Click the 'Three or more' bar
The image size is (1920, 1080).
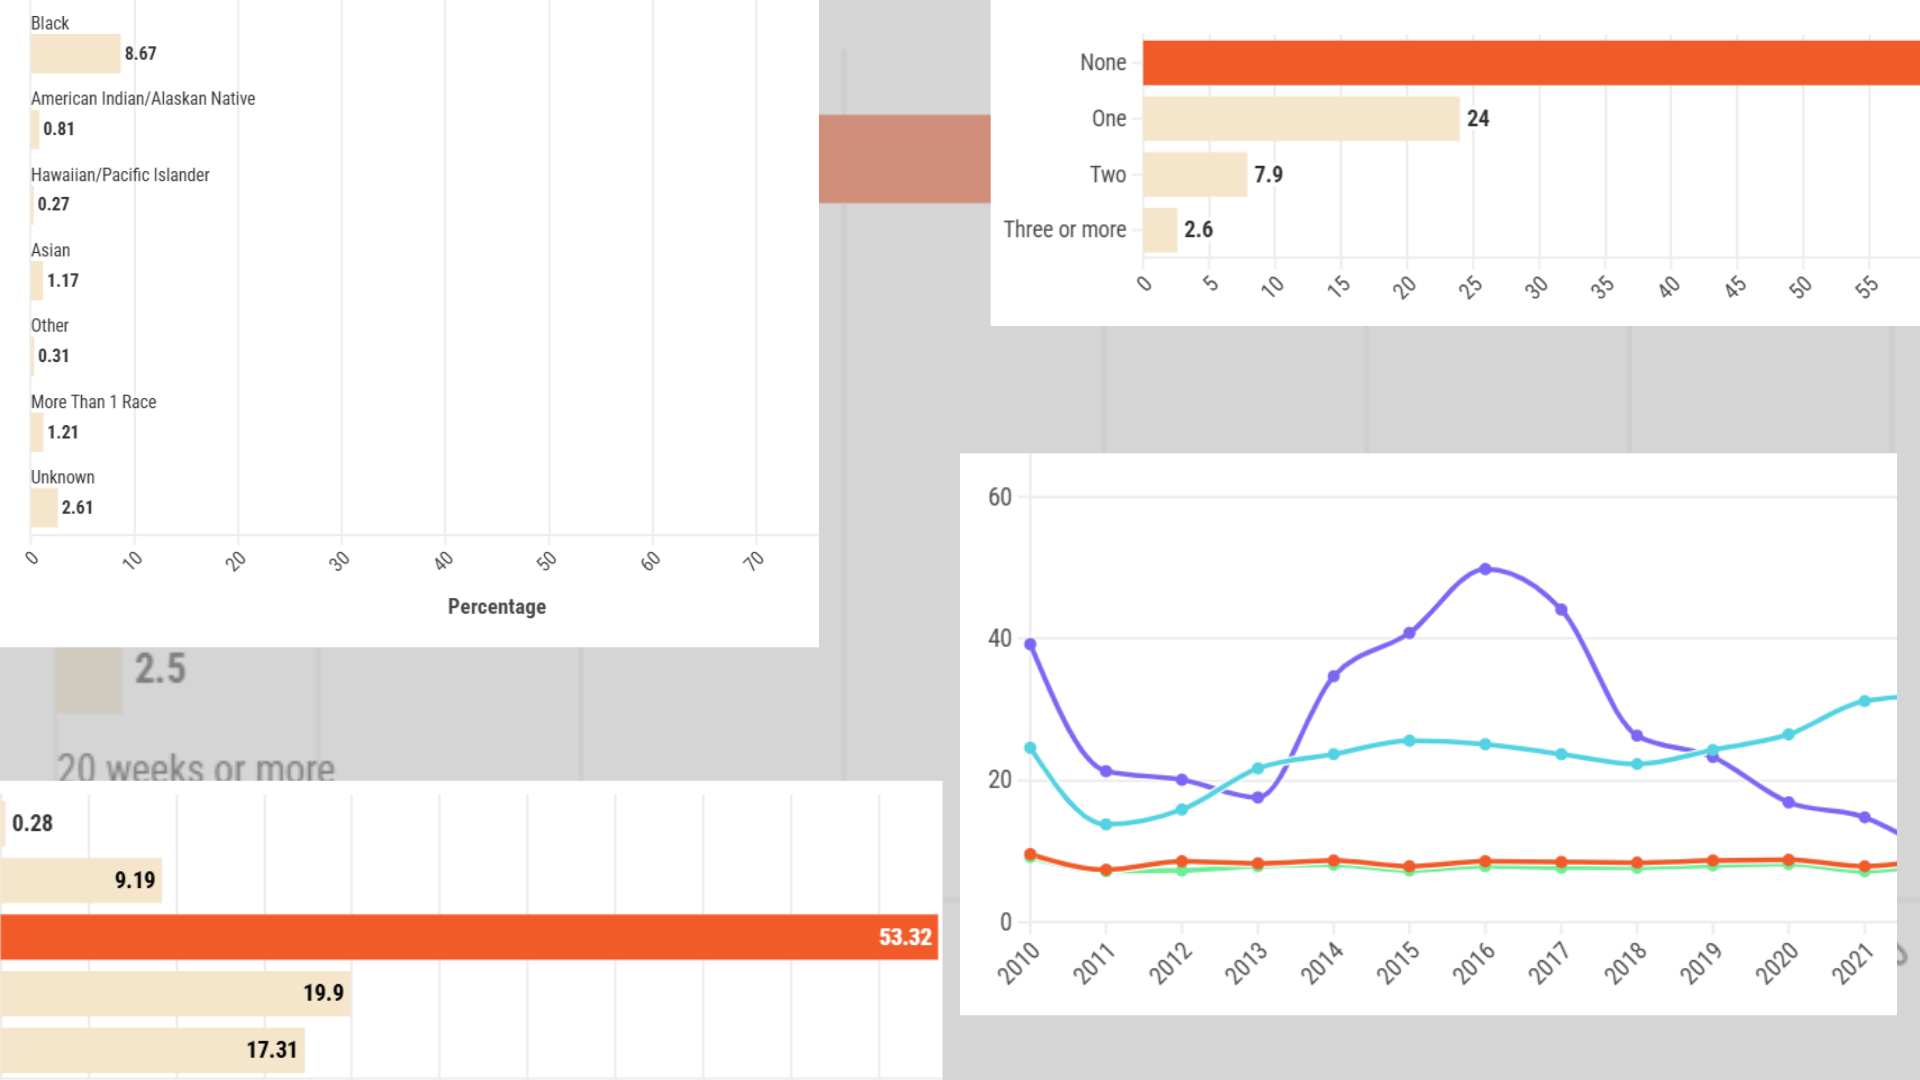tap(1160, 230)
